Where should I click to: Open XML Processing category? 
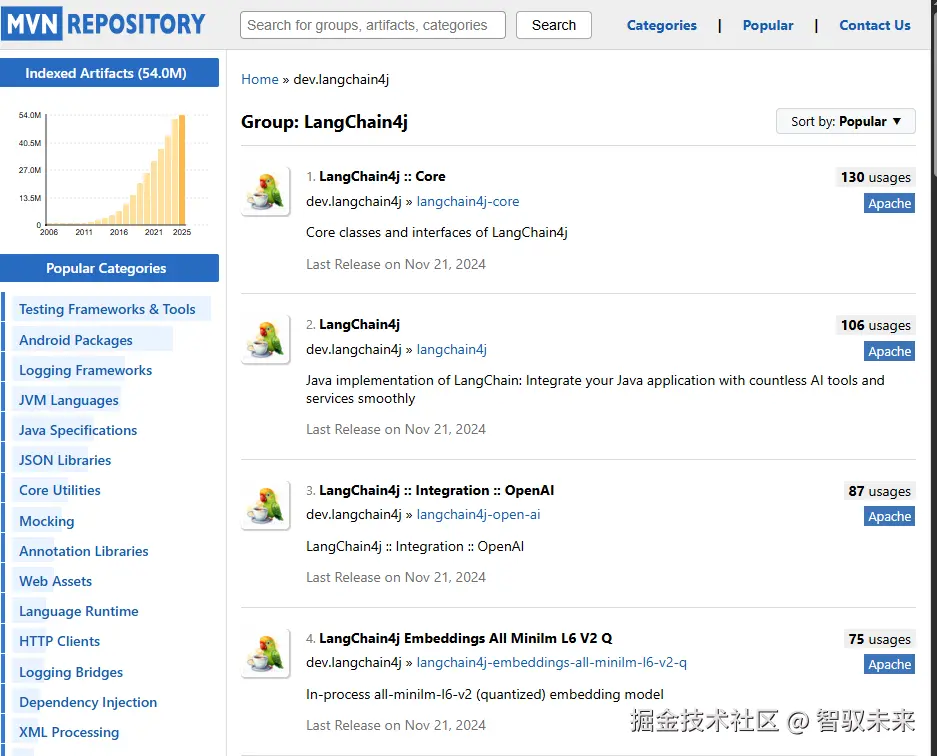tap(69, 732)
